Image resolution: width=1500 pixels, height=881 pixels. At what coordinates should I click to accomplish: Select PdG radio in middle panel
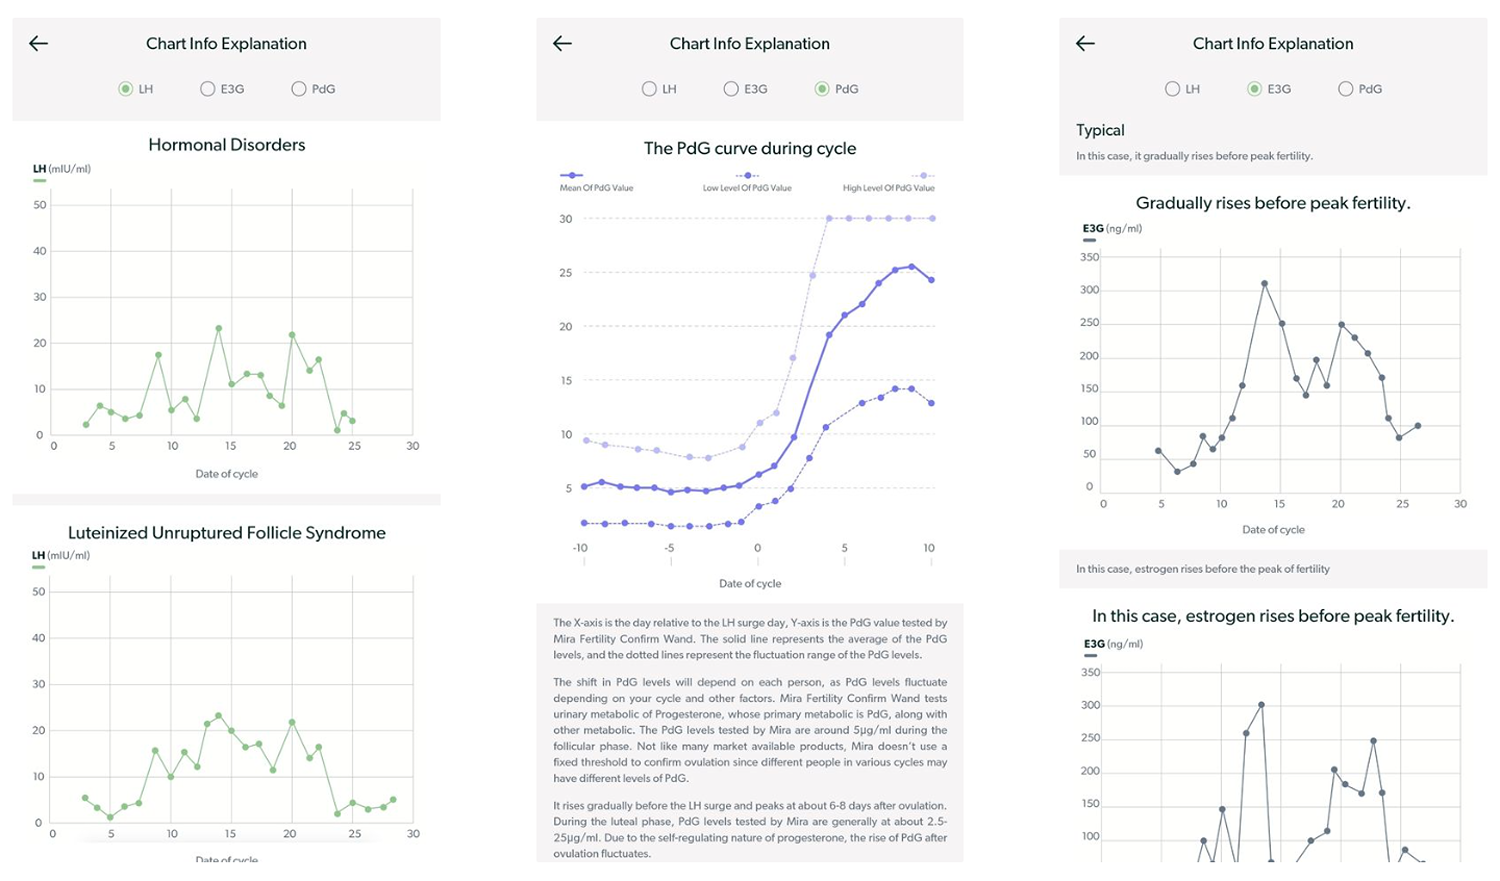[822, 89]
